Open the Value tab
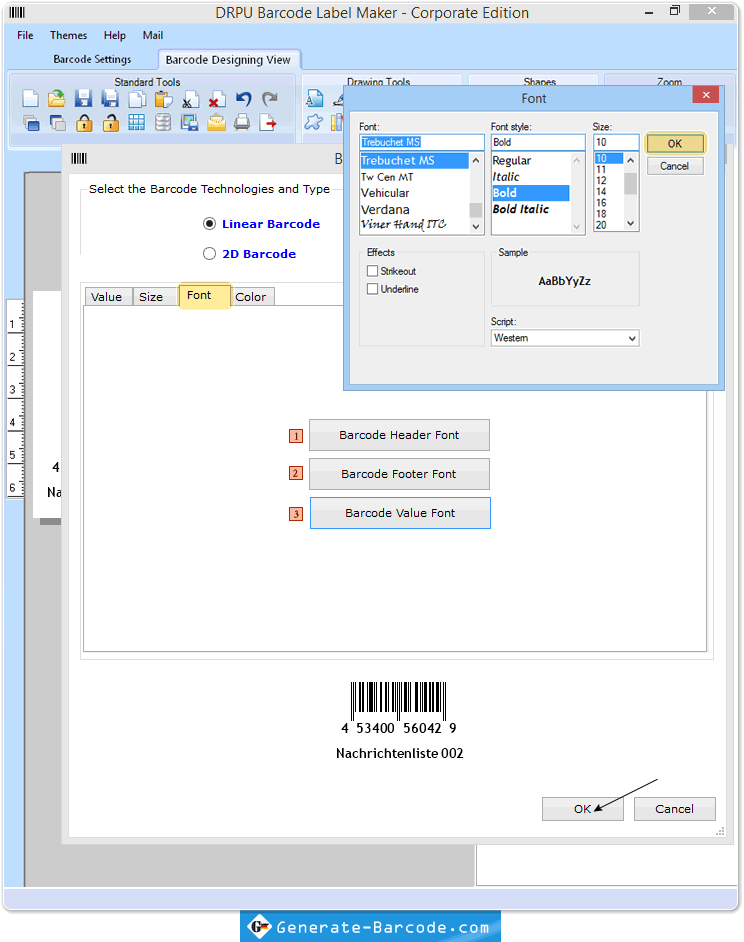This screenshot has height=942, width=744. 107,297
